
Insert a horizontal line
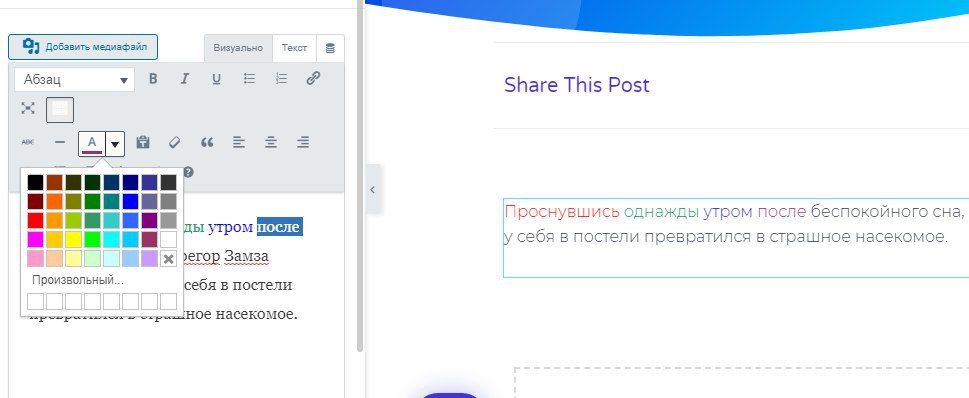[59, 142]
